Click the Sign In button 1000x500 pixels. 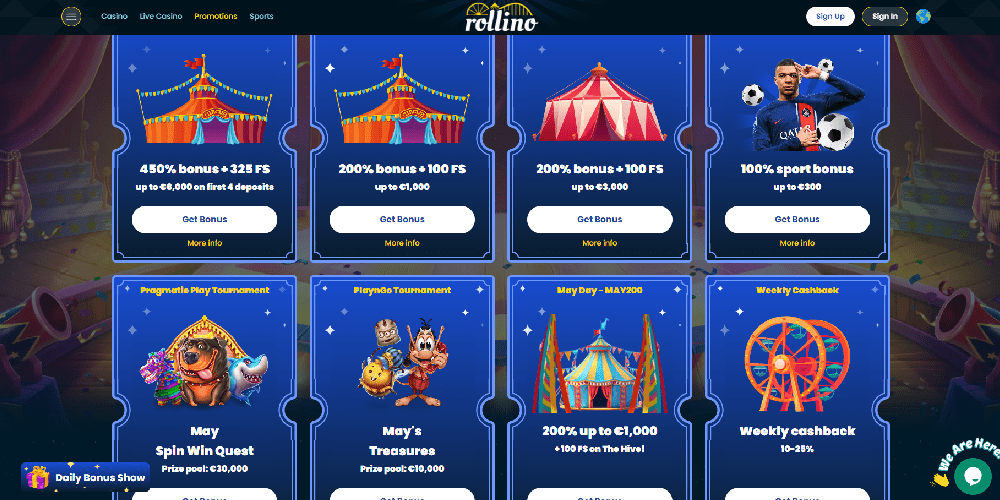pos(885,17)
